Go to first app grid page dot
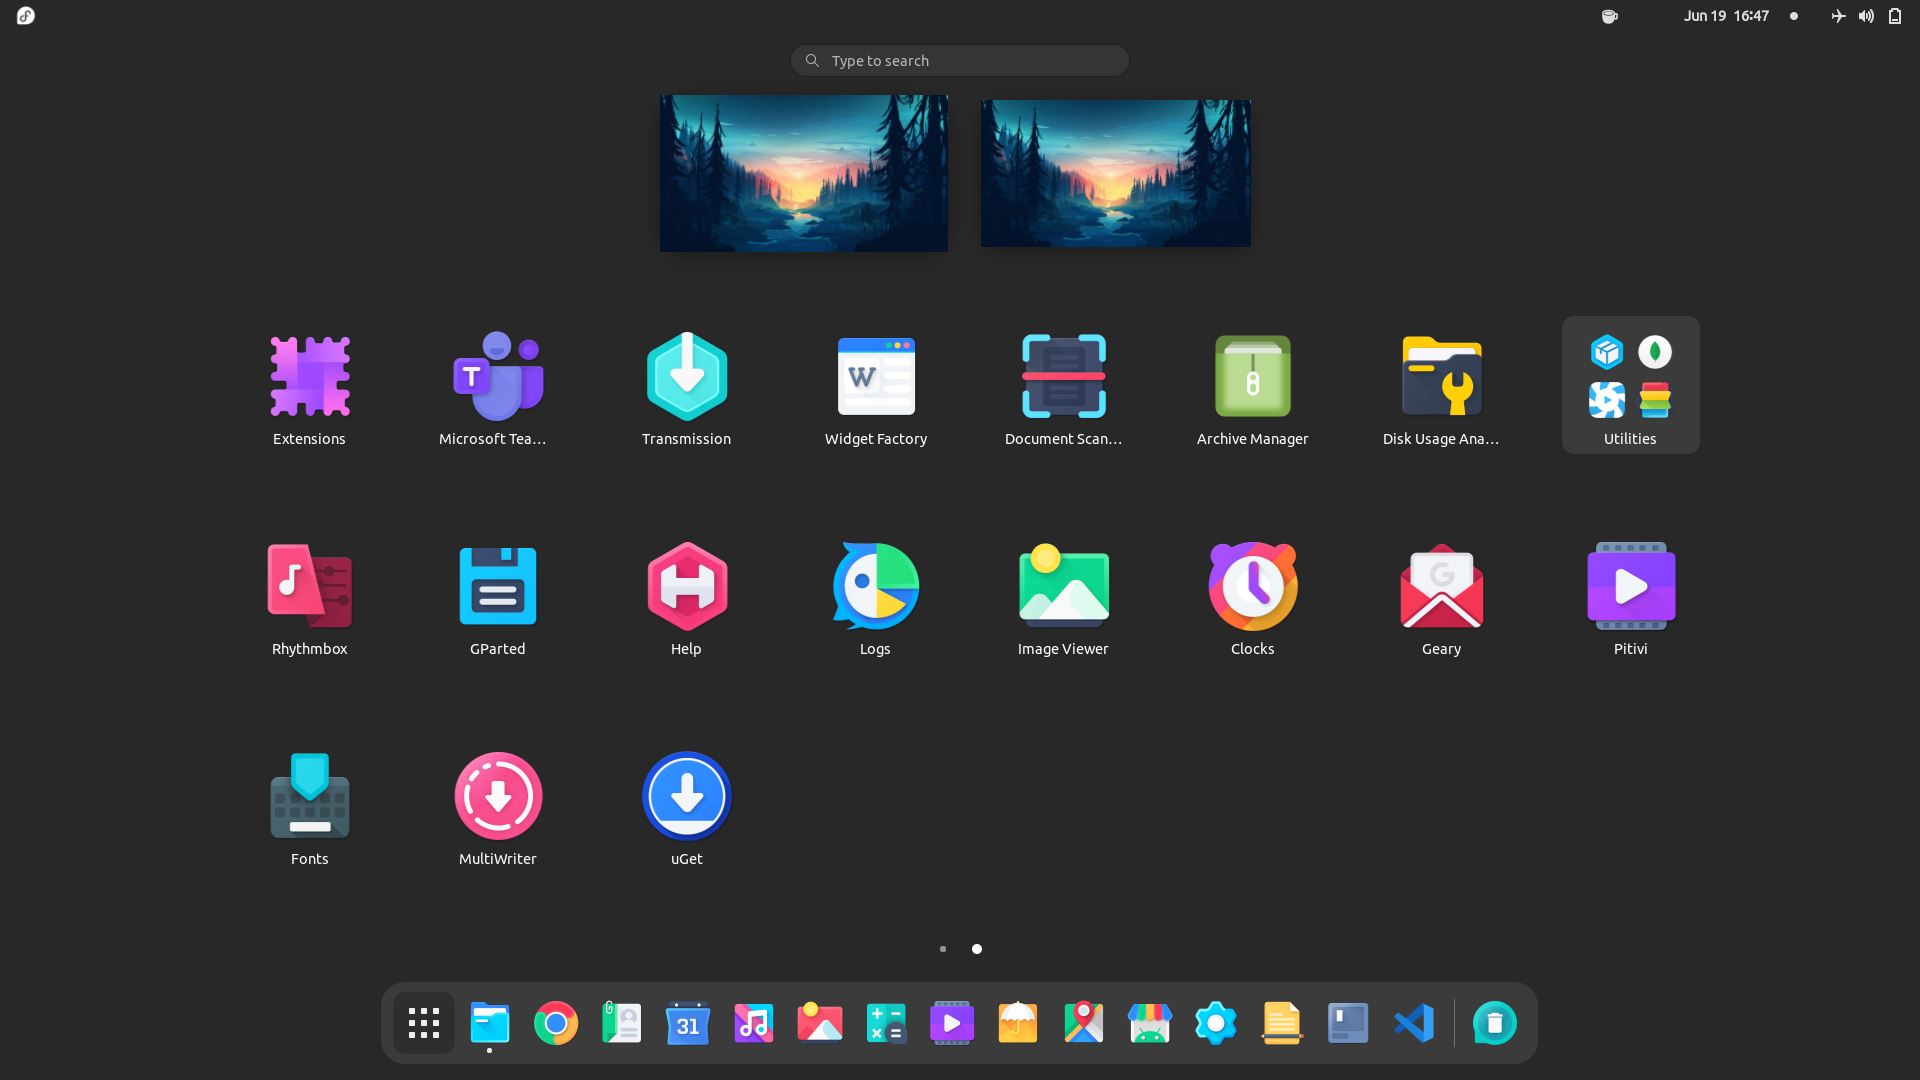Image resolution: width=1920 pixels, height=1080 pixels. (943, 949)
